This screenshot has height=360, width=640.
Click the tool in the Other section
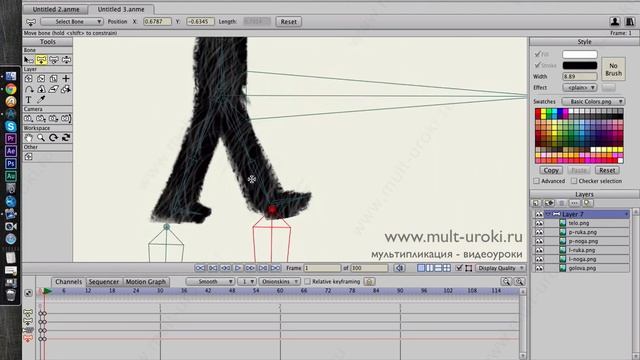coord(29,156)
